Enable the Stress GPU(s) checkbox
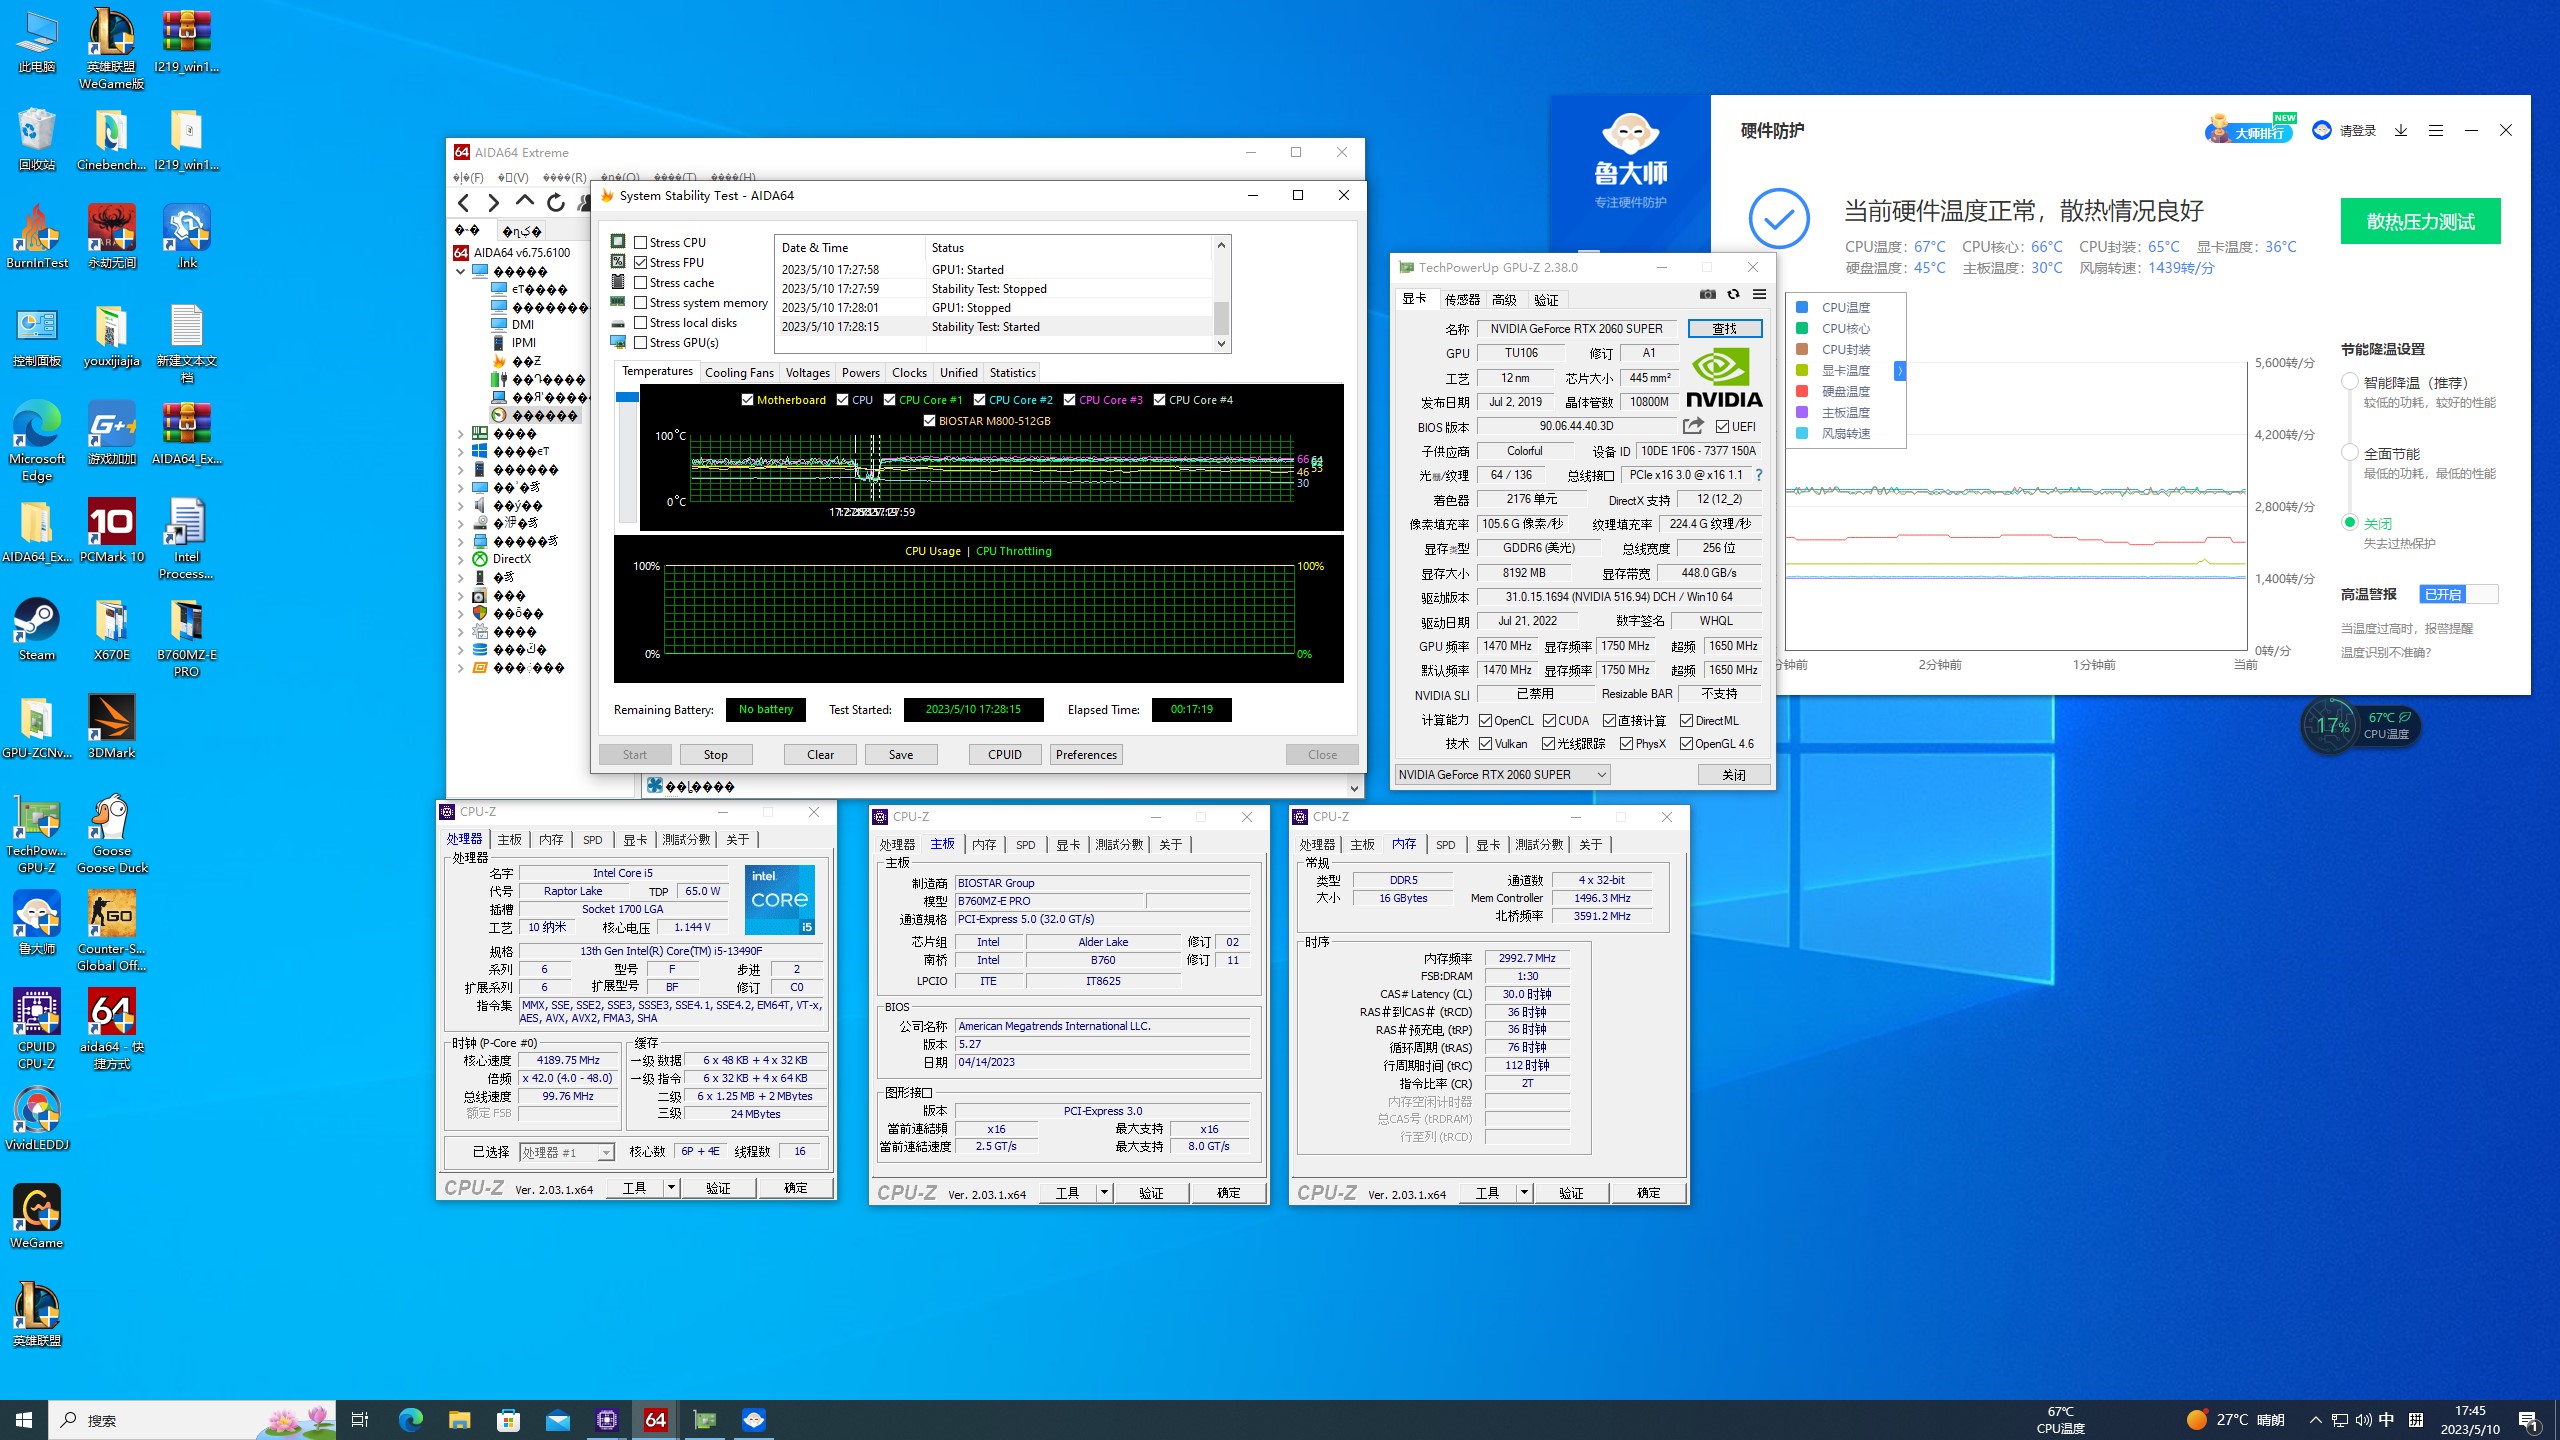Viewport: 2560px width, 1440px height. pos(641,342)
